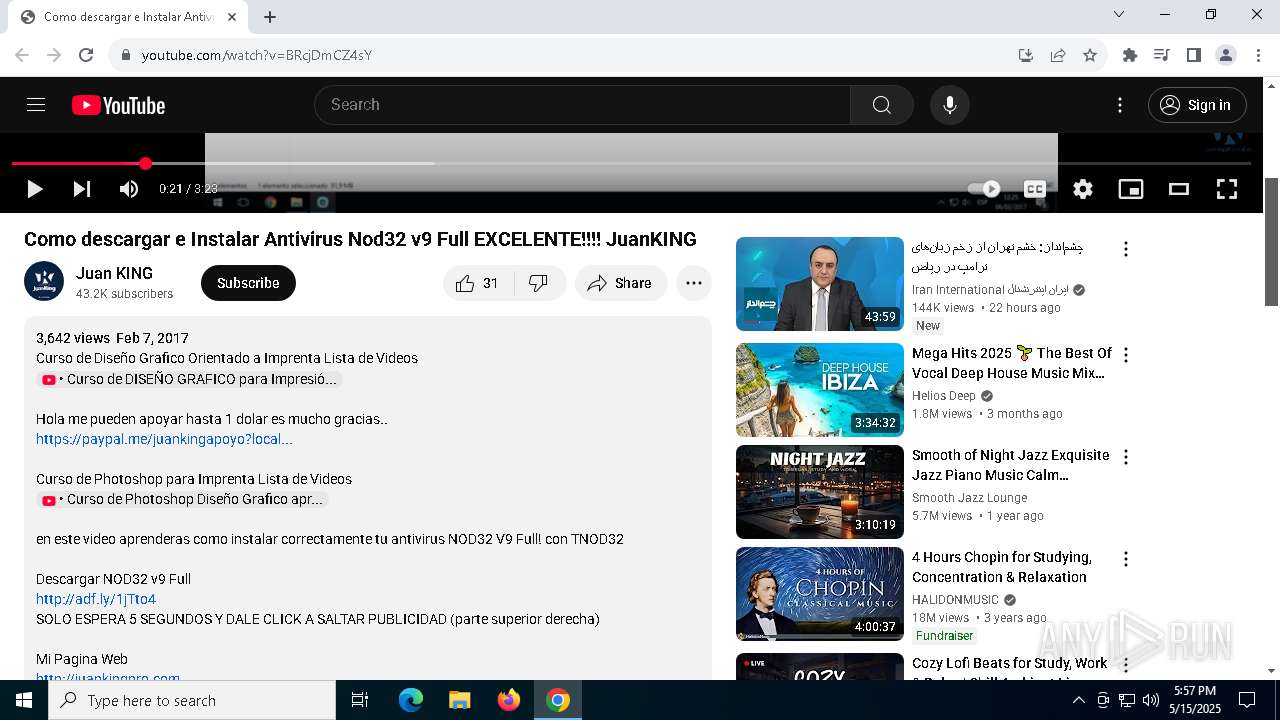The height and width of the screenshot is (720, 1280).
Task: Skip to next video
Action: pyautogui.click(x=82, y=189)
